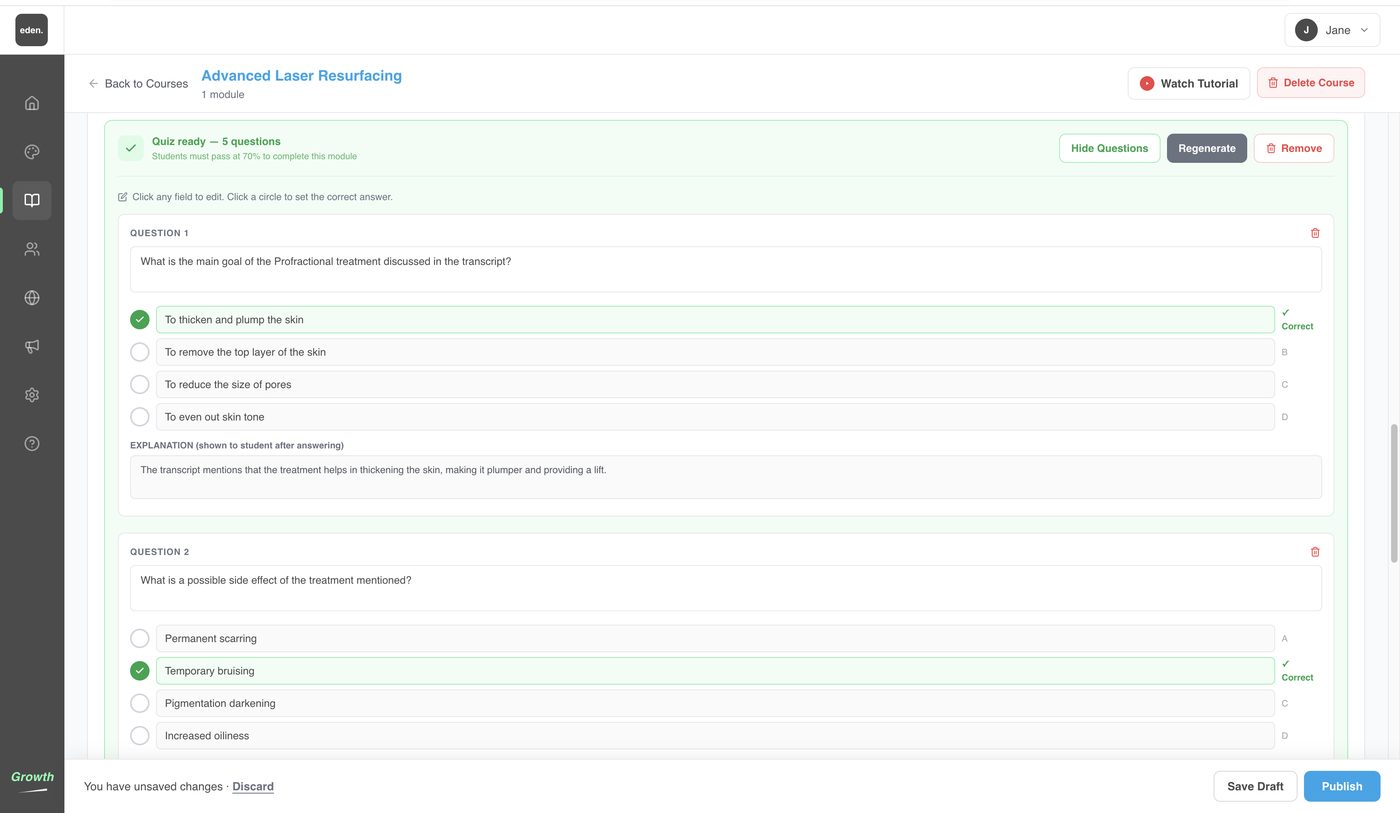
Task: Edit Question 2 text field
Action: [725, 588]
